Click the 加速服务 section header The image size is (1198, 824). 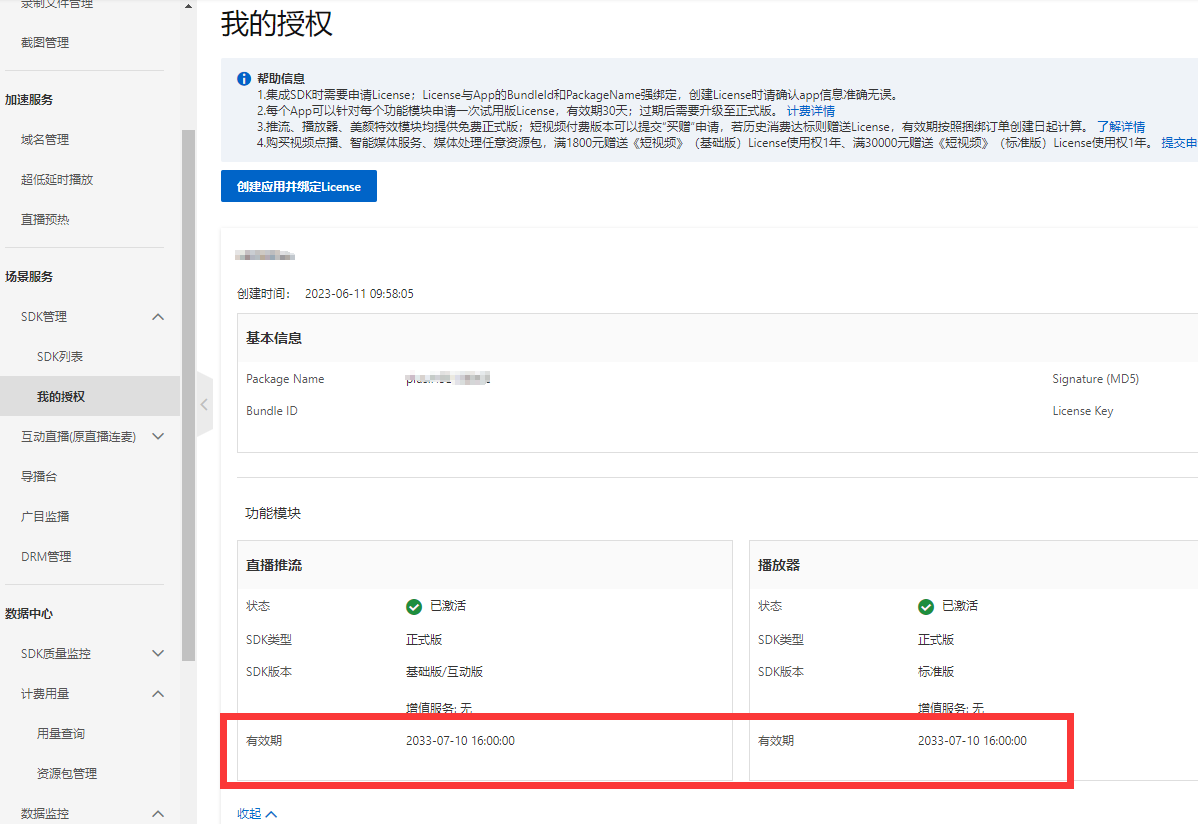(29, 99)
